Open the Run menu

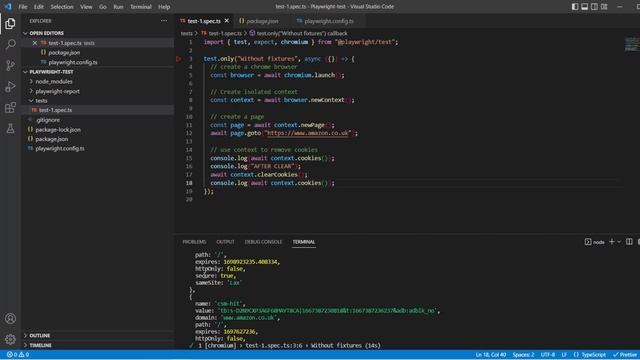pos(118,7)
